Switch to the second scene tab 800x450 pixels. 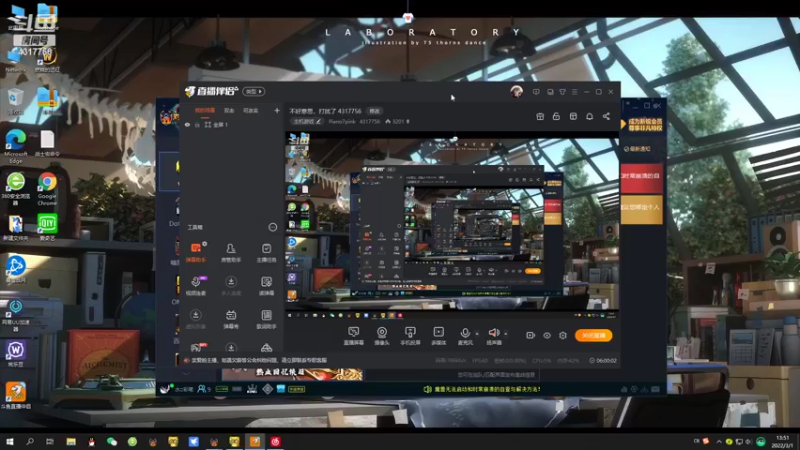[229, 110]
